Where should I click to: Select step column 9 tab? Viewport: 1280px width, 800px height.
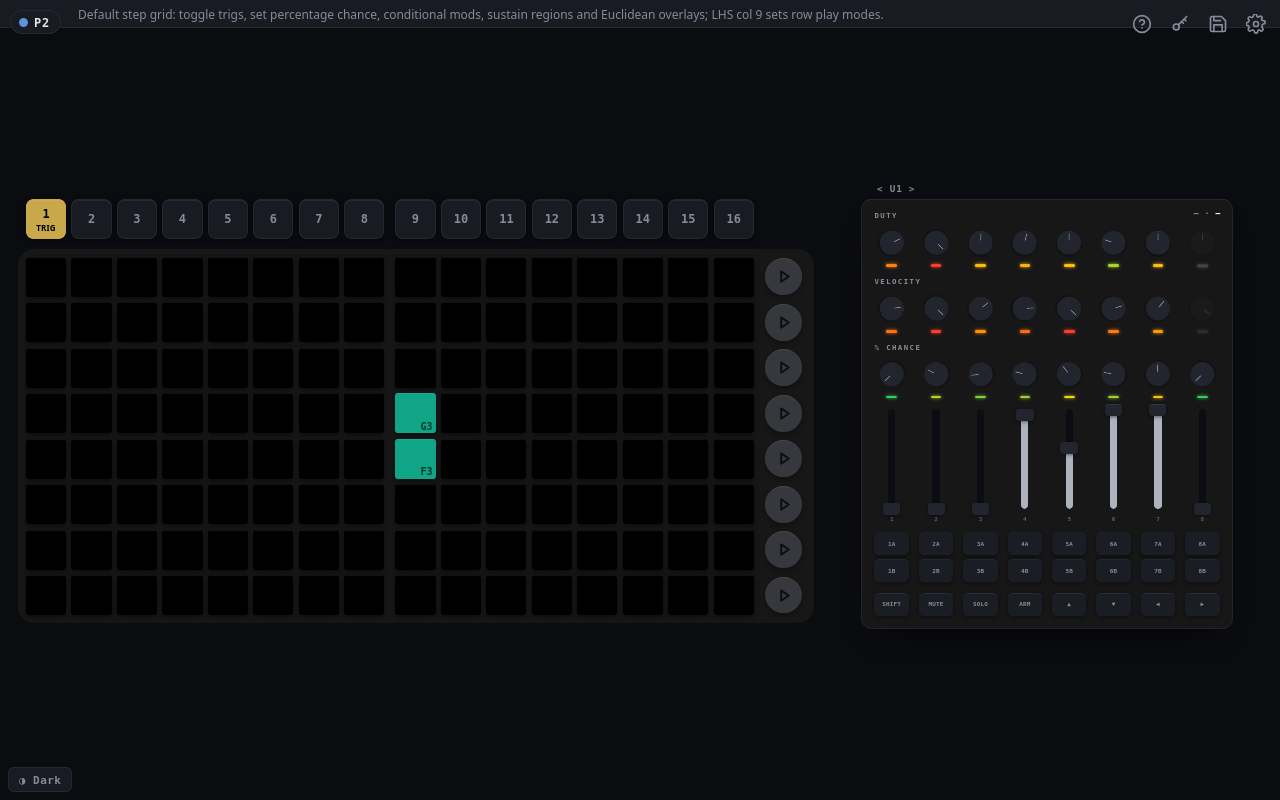click(415, 219)
